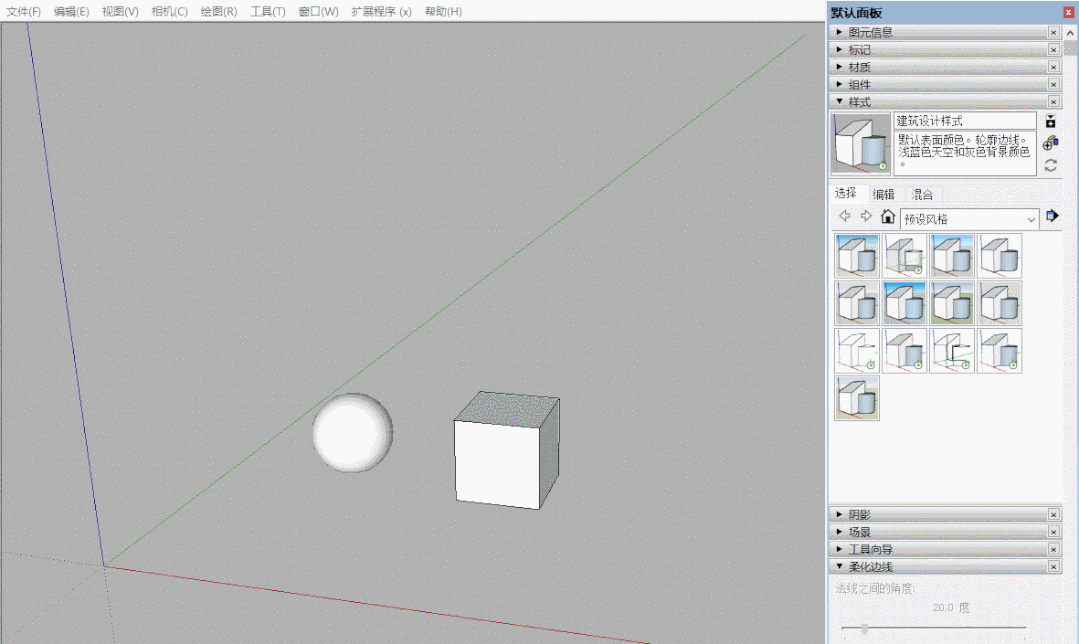Select the last style thumbnail with beige ground

[x=857, y=398]
